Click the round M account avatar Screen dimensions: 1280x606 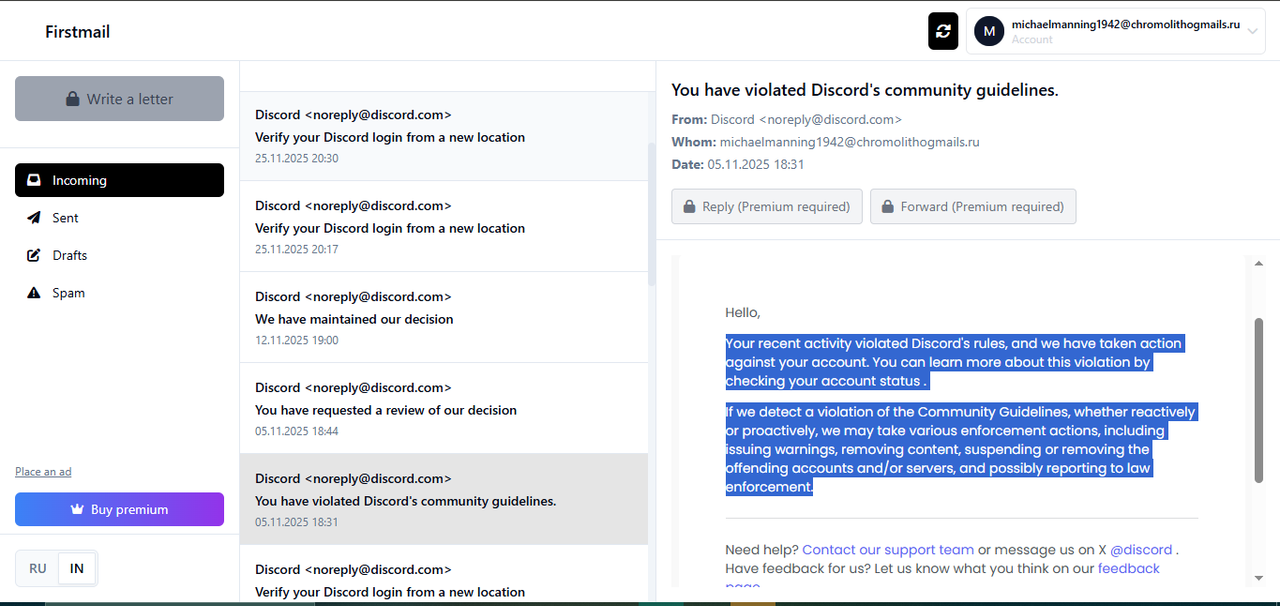pos(989,31)
